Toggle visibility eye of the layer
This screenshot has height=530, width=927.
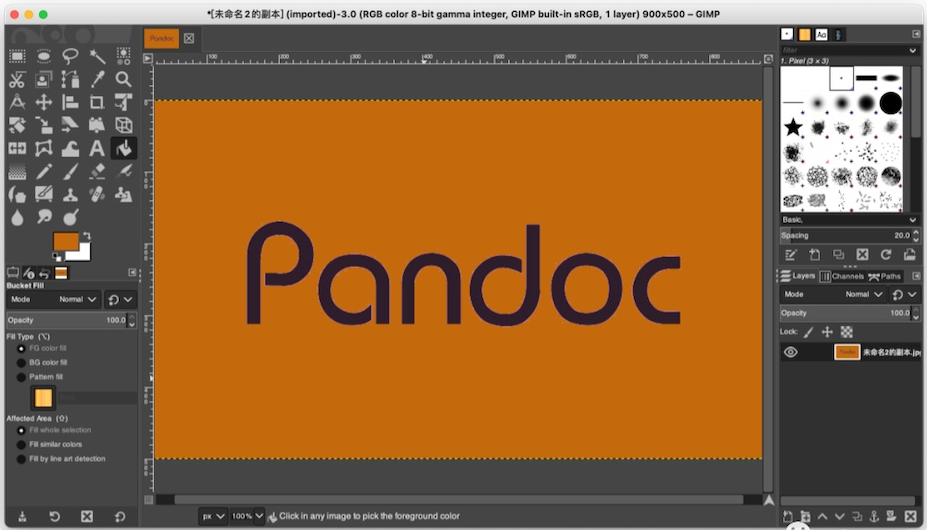[790, 352]
